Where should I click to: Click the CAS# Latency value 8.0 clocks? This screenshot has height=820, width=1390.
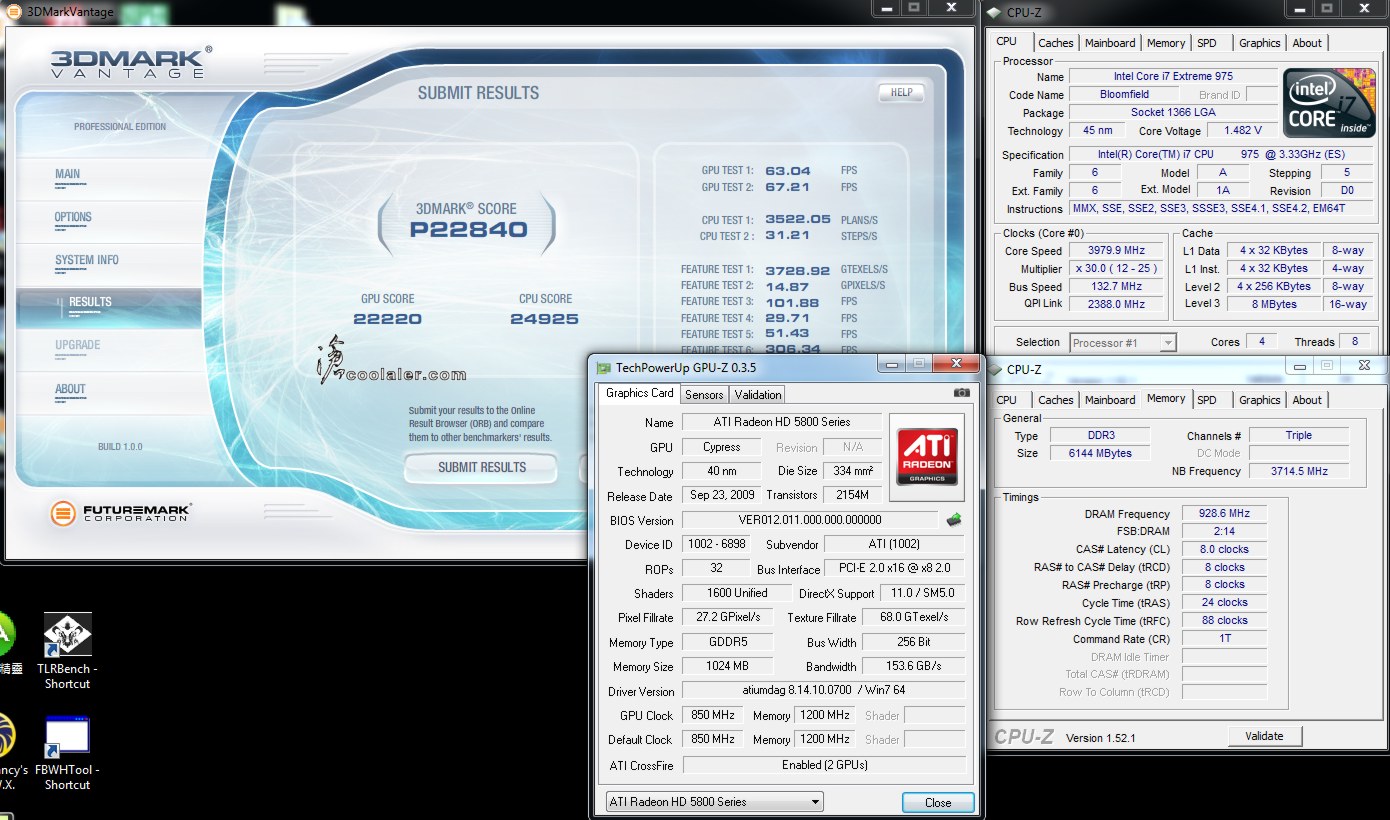pos(1224,549)
